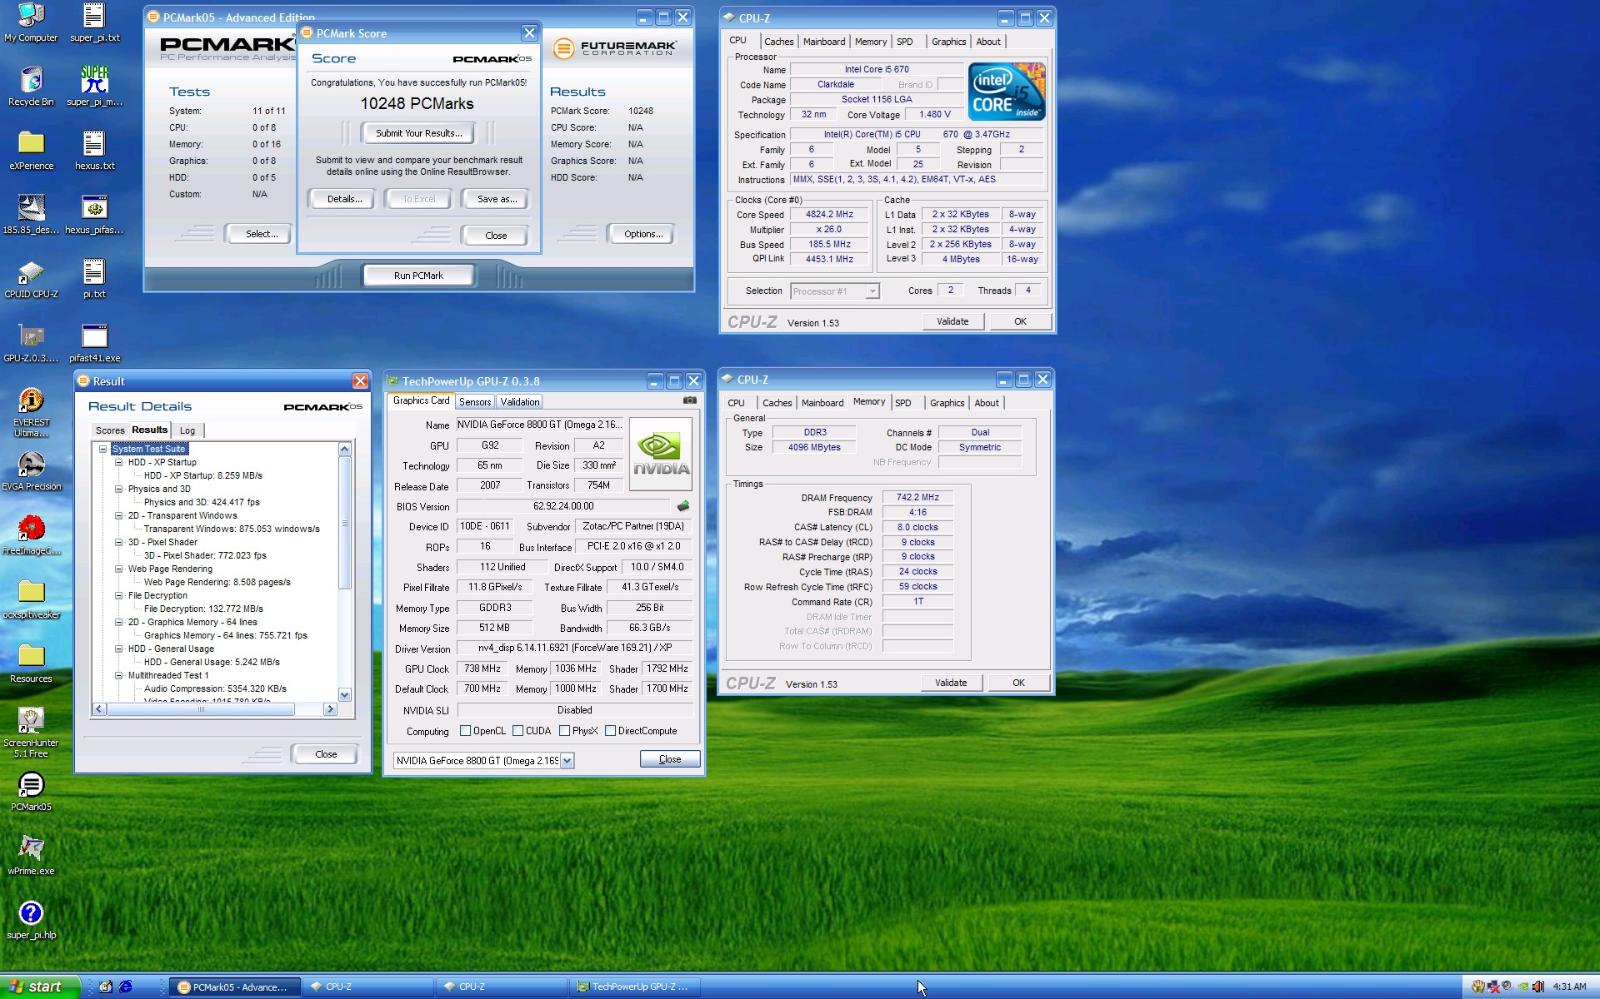Click vertical scrollbar down arrow in Result
This screenshot has height=999, width=1600.
click(345, 695)
